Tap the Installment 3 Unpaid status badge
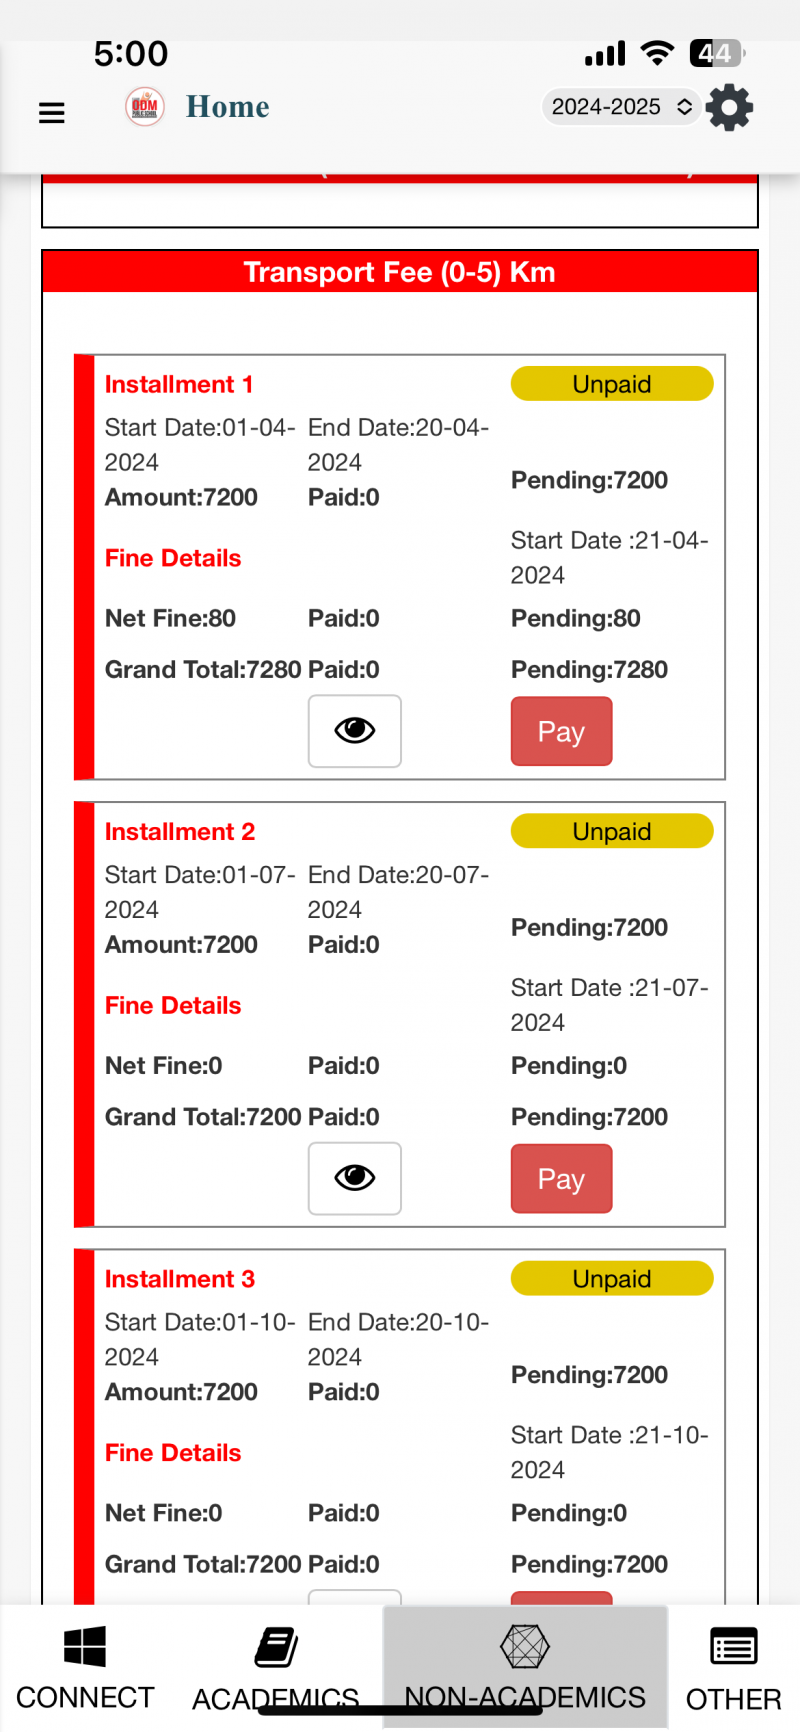Viewport: 800px width, 1732px height. [612, 1278]
